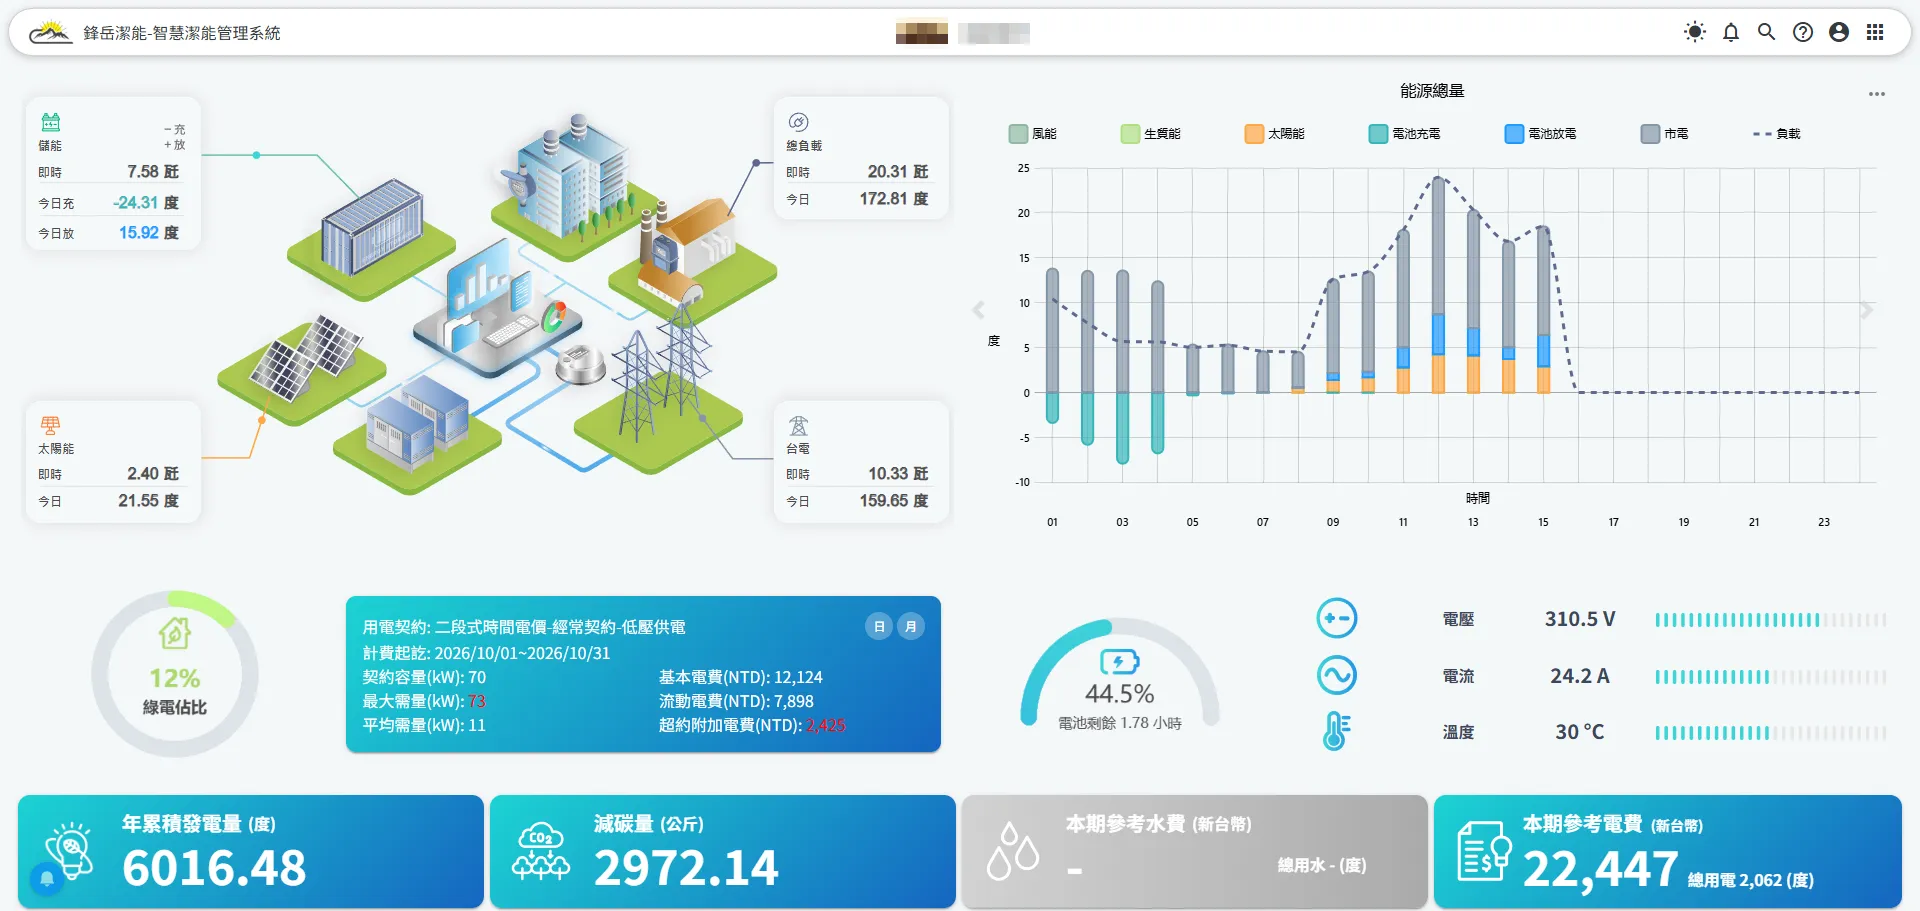This screenshot has height=911, width=1920.
Task: Toggle 風能 series in chart legend
Action: click(x=1033, y=134)
